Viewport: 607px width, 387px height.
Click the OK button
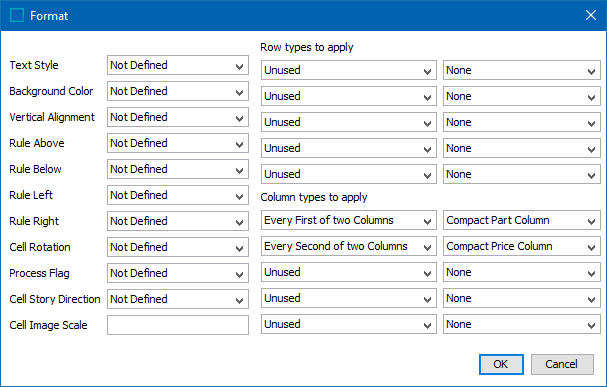(501, 364)
